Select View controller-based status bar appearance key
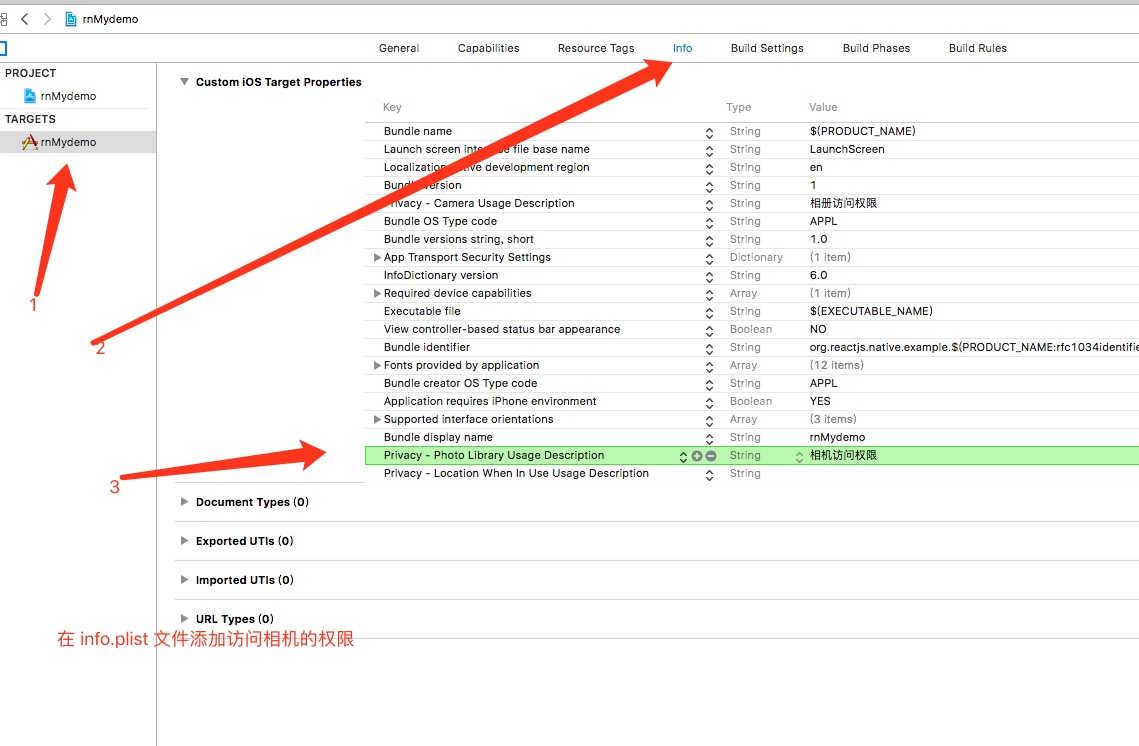The image size is (1139, 746). 502,329
